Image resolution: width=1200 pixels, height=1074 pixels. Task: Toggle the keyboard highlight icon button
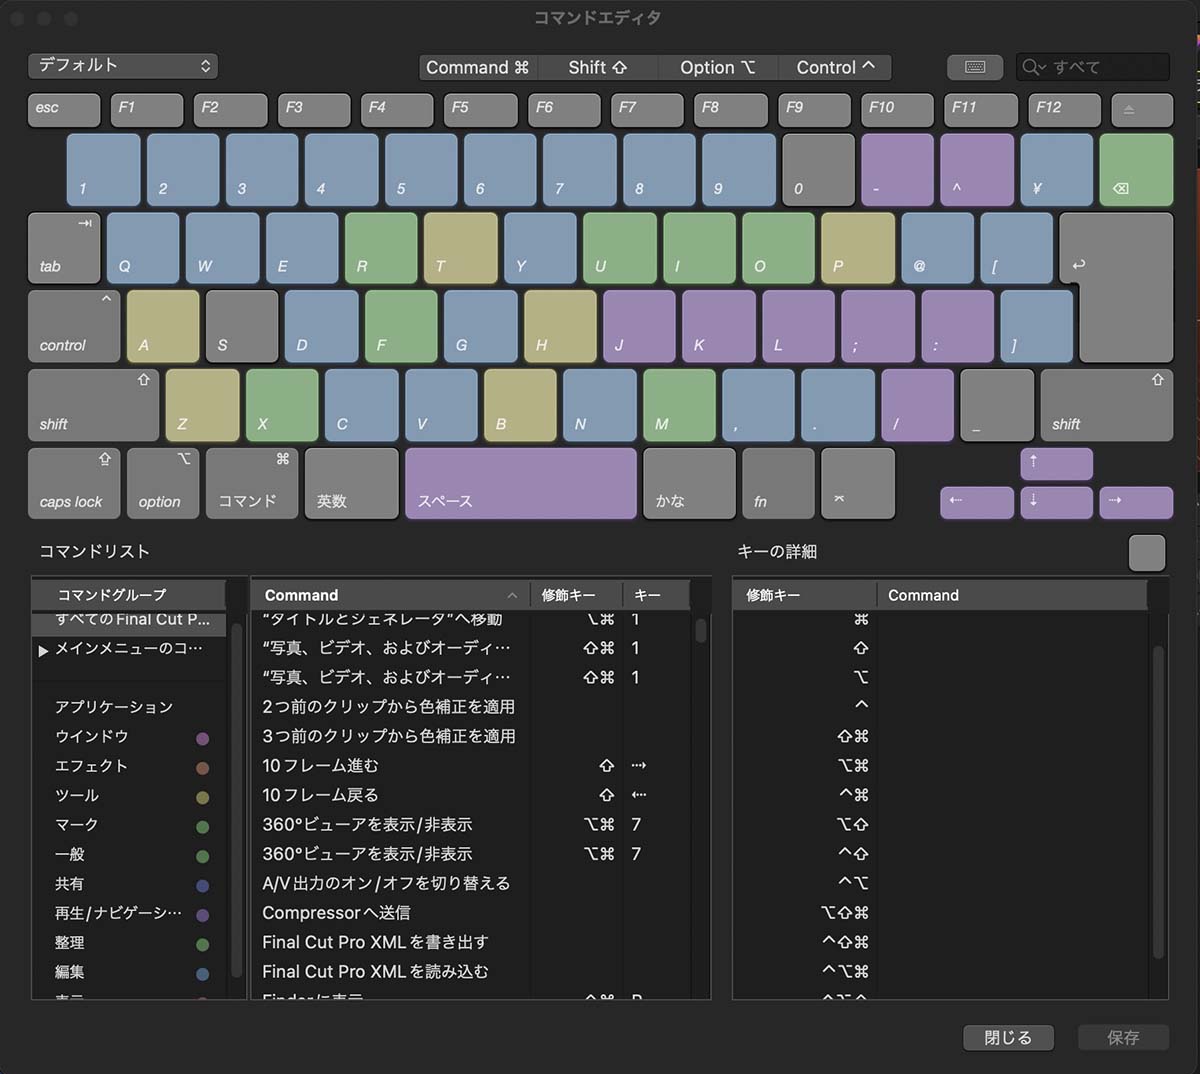pyautogui.click(x=975, y=67)
